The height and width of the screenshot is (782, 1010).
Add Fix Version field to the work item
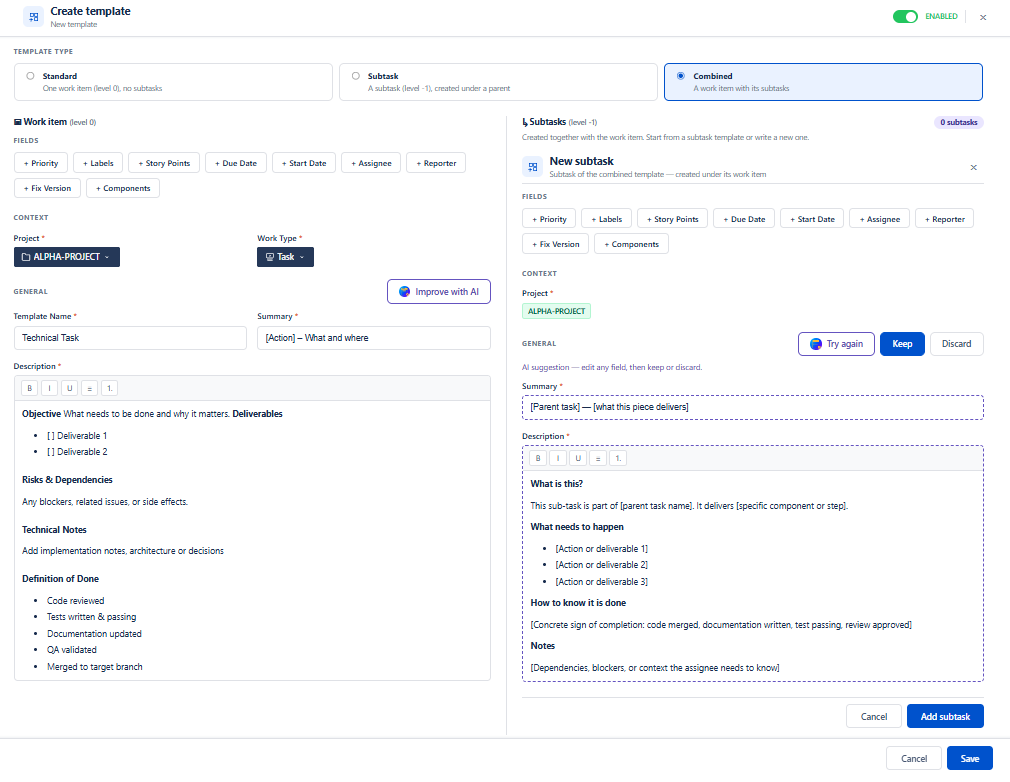tap(47, 188)
